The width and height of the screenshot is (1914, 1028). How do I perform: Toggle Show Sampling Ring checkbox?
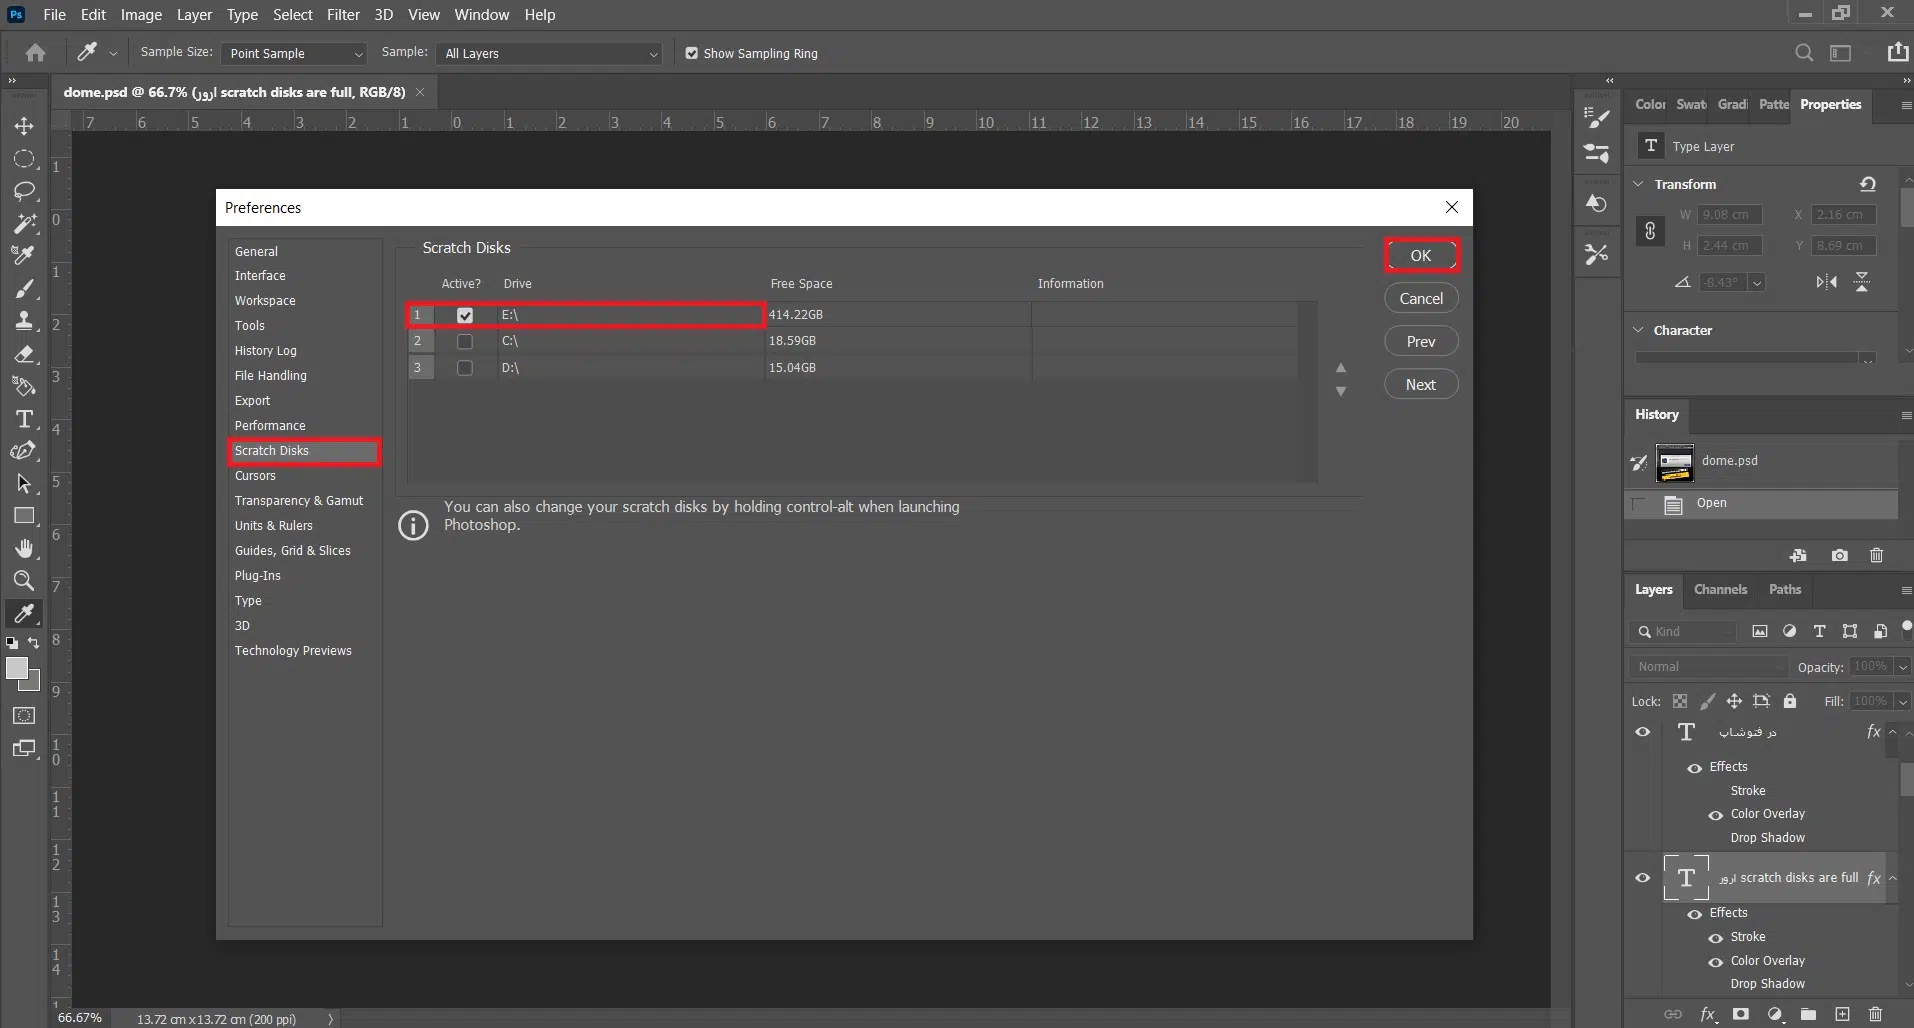click(x=692, y=53)
